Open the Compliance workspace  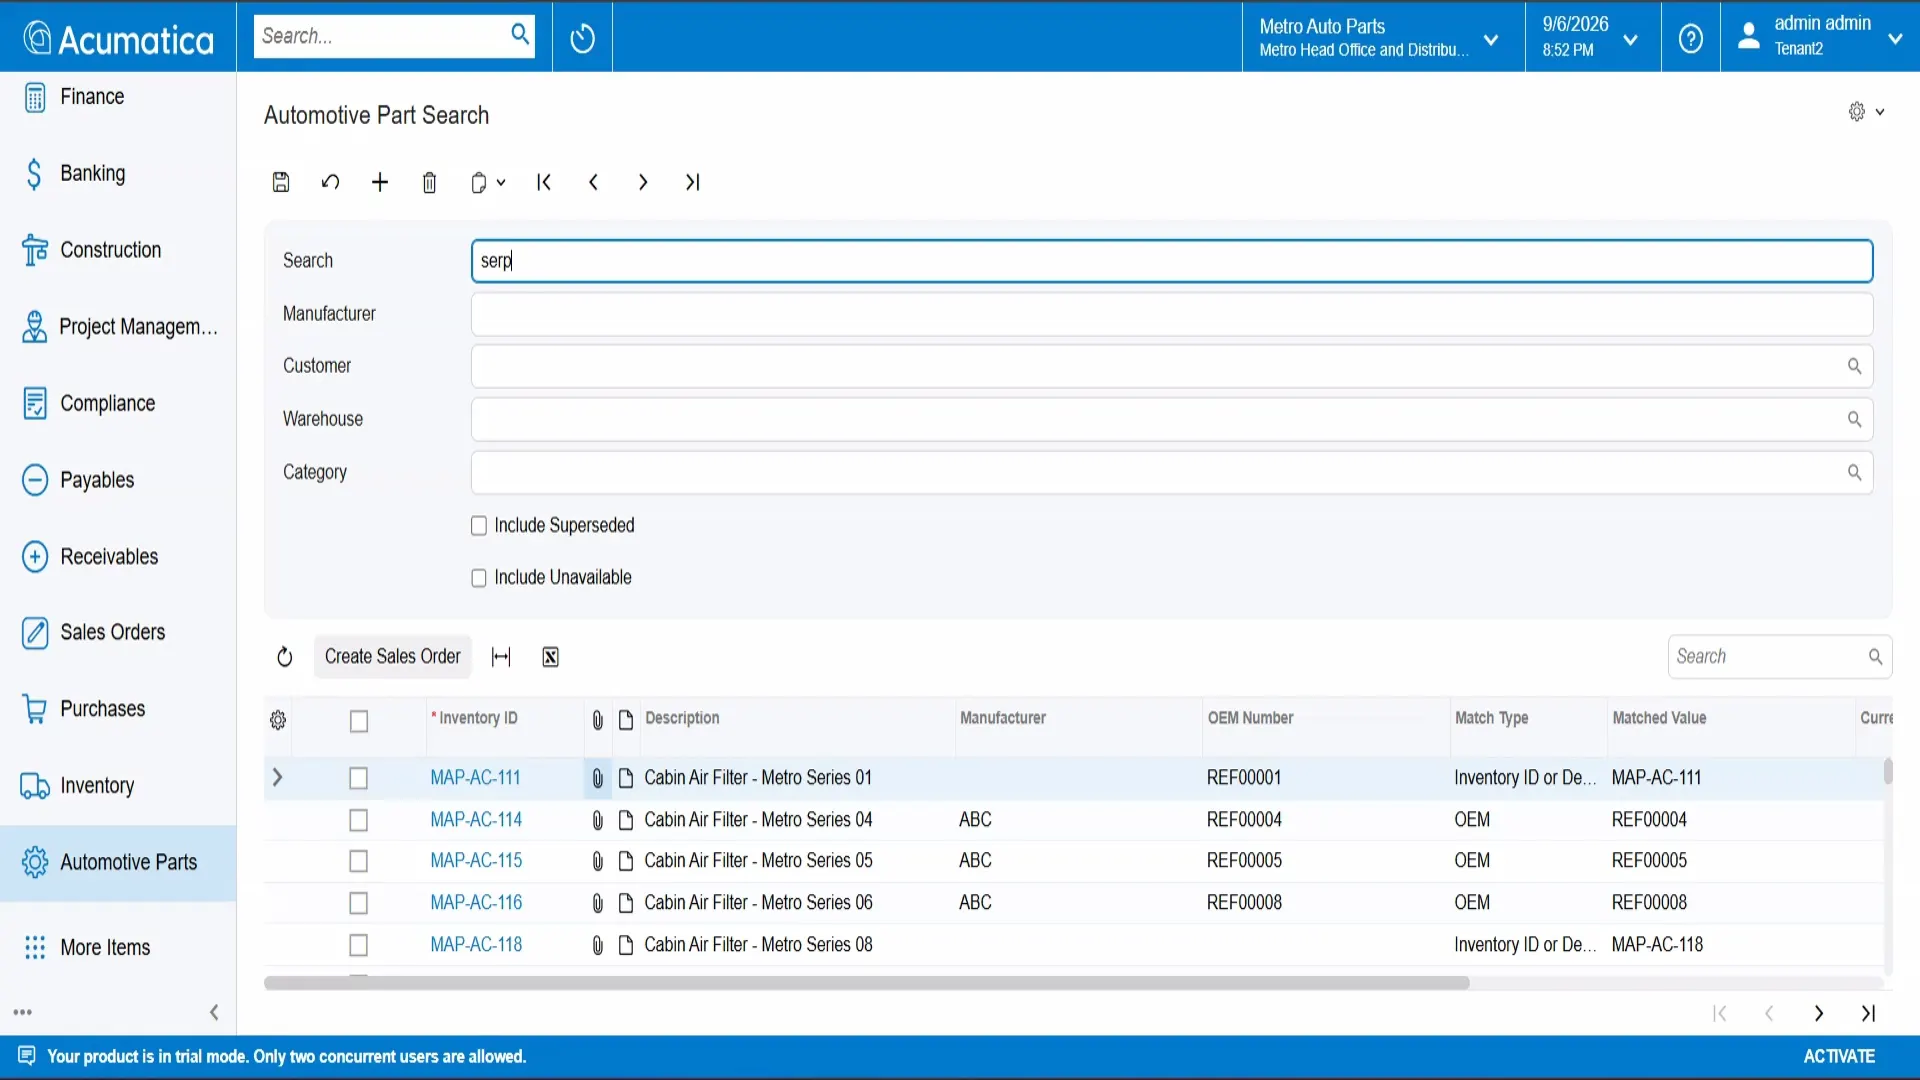tap(118, 403)
